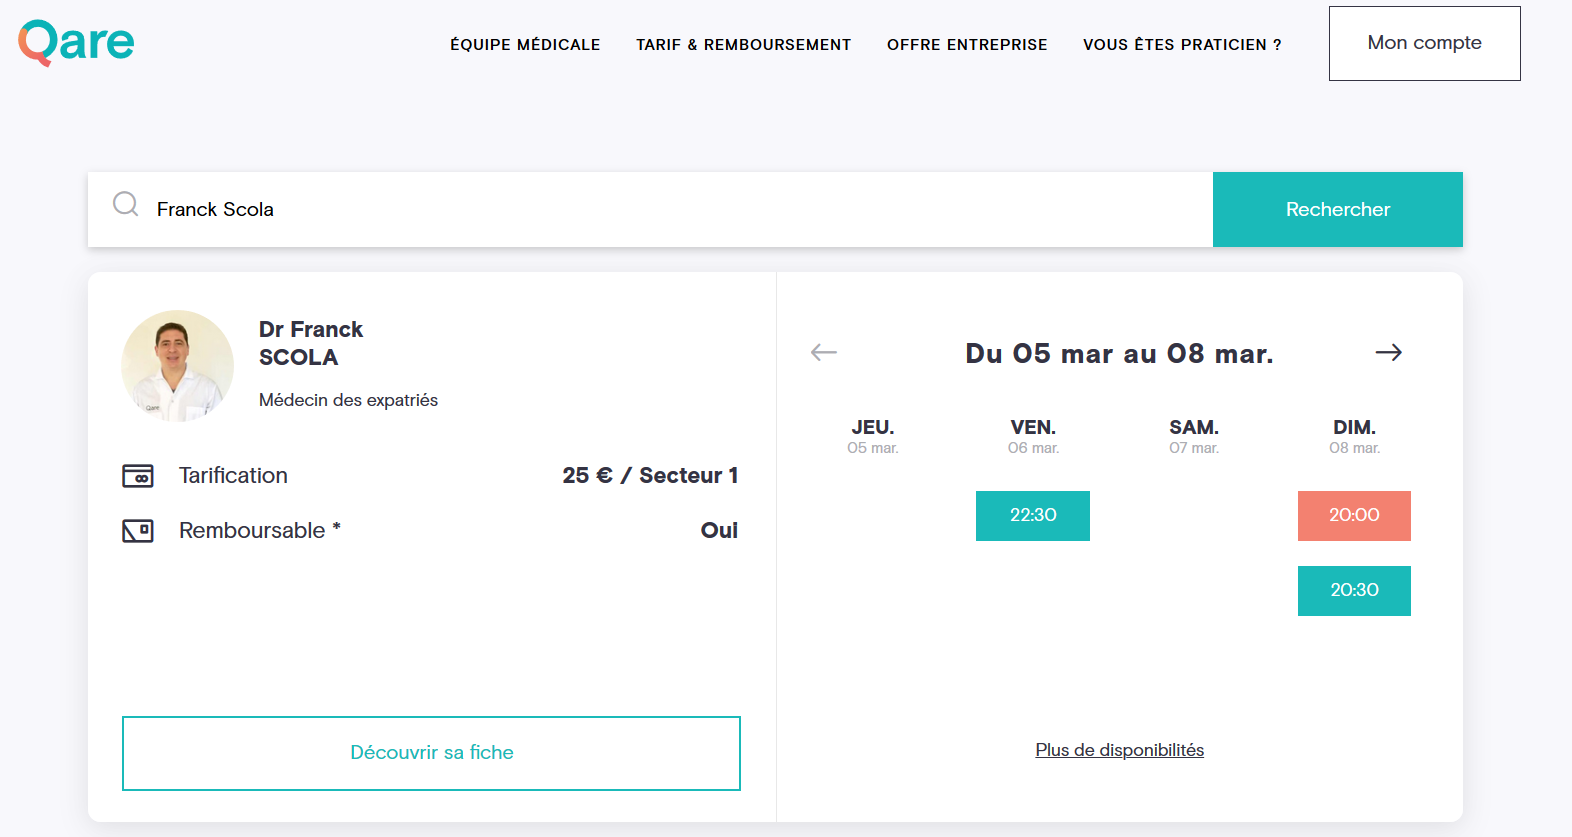Focus the Franck Scola search field
Viewport: 1572px width, 837px height.
[650, 209]
